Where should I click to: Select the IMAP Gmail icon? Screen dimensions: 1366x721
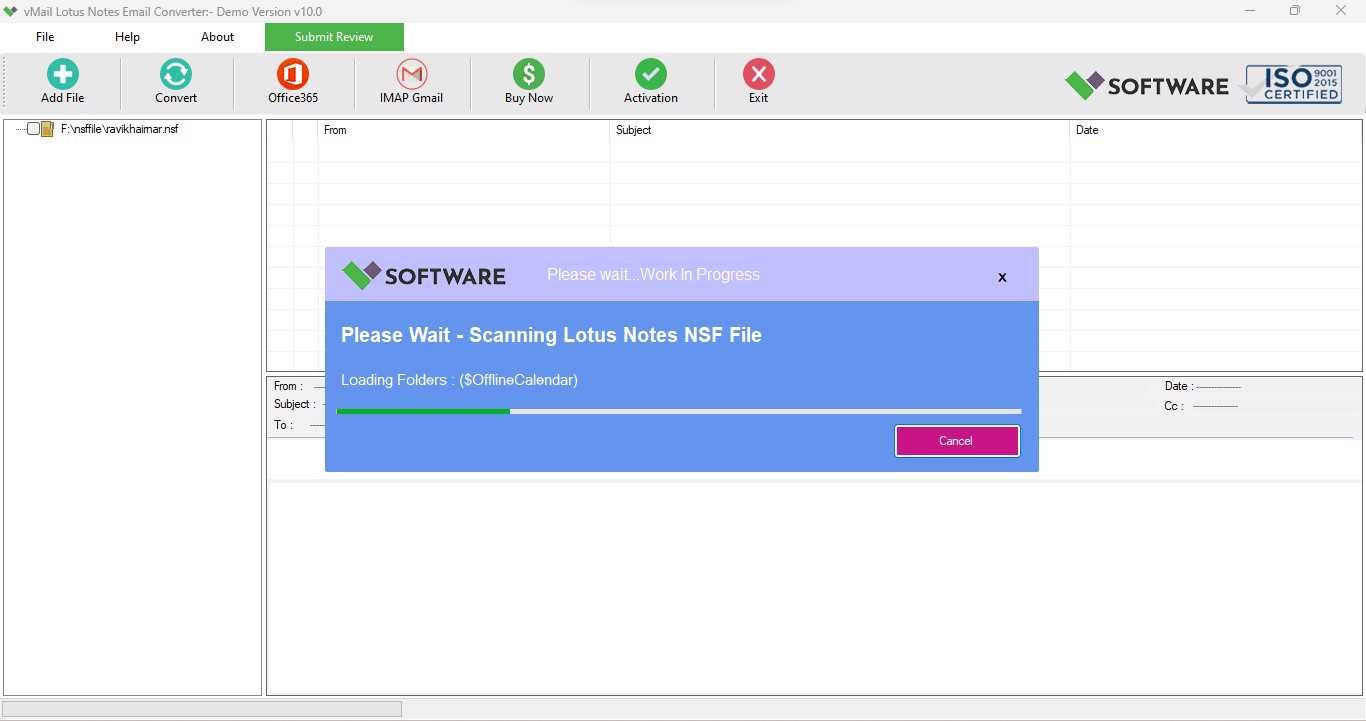(x=412, y=74)
